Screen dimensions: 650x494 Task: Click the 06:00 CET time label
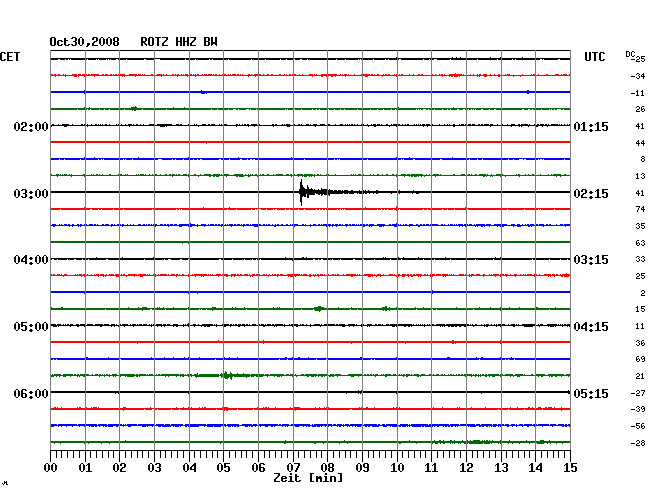(x=31, y=393)
